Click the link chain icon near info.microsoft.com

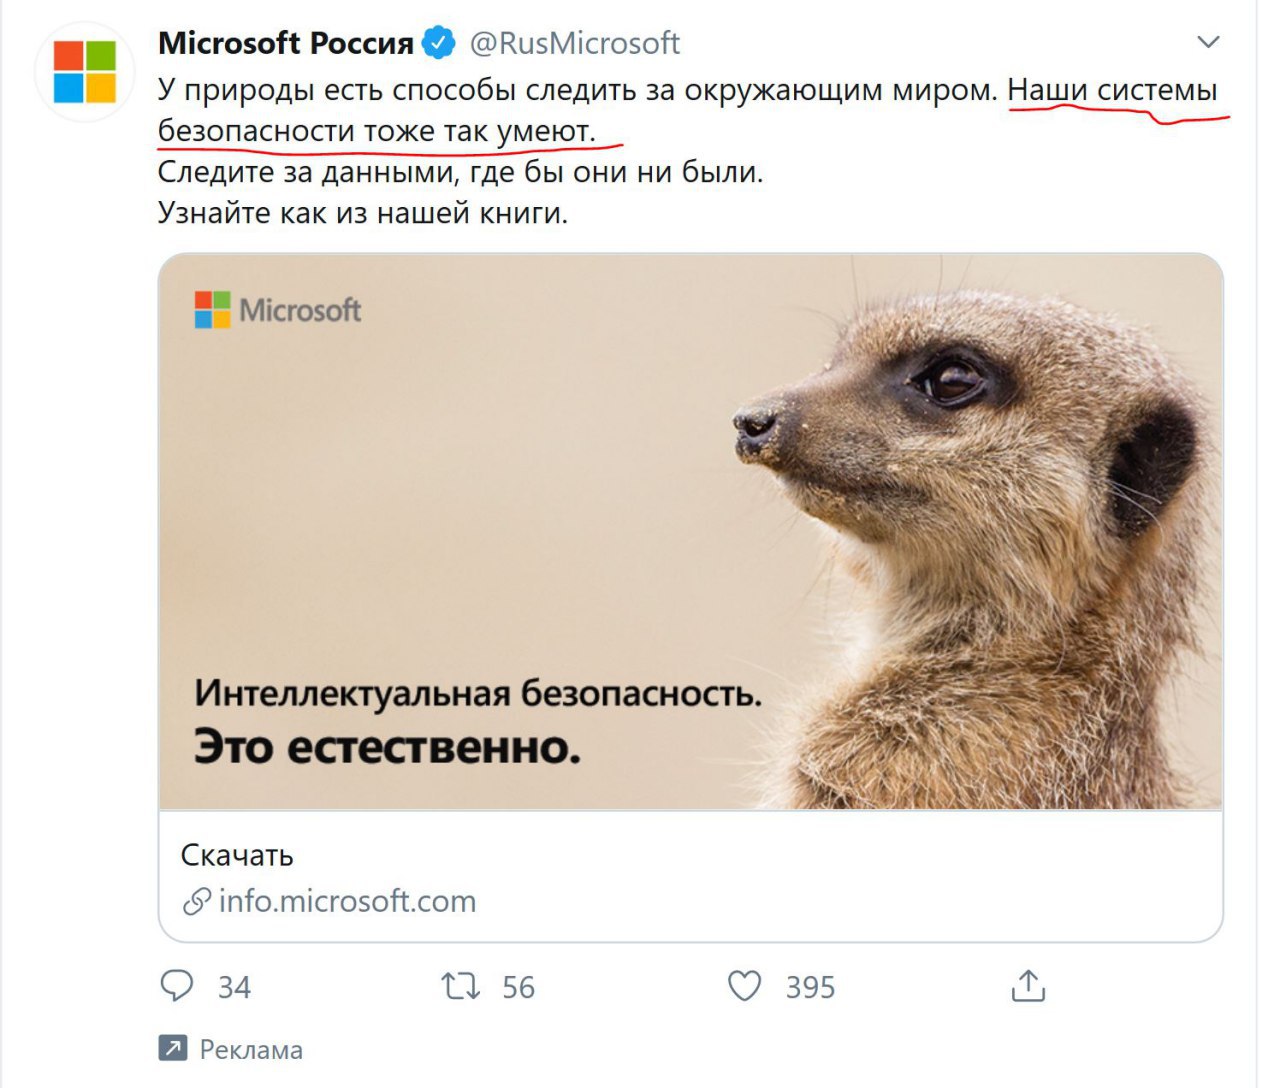[x=196, y=901]
